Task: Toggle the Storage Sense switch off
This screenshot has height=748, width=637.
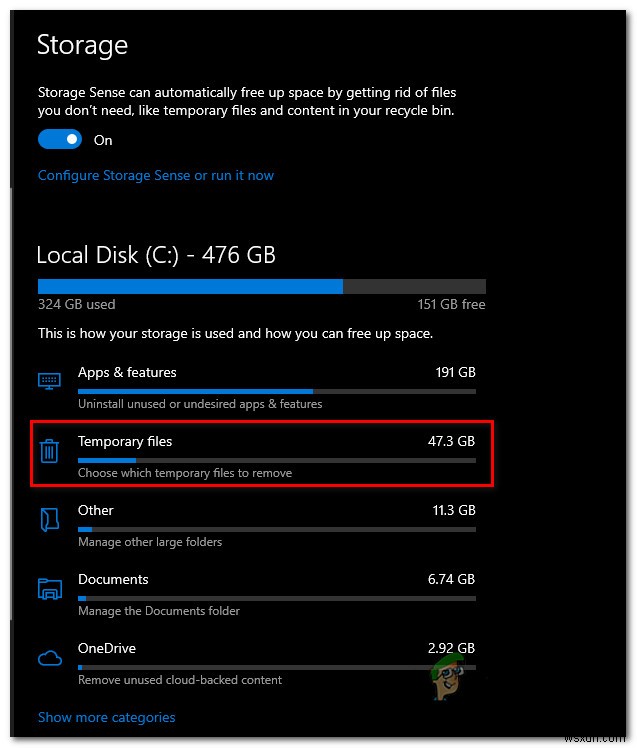Action: tap(61, 140)
